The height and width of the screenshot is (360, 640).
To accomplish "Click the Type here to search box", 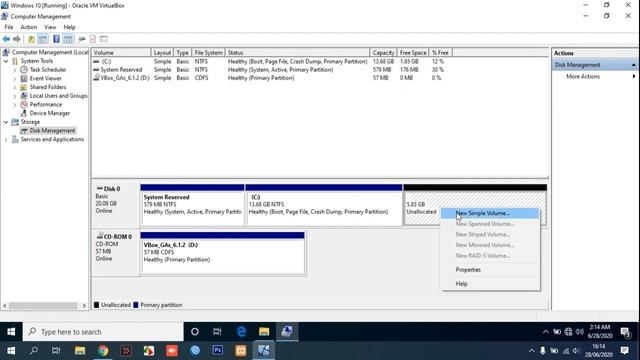I will [103, 332].
